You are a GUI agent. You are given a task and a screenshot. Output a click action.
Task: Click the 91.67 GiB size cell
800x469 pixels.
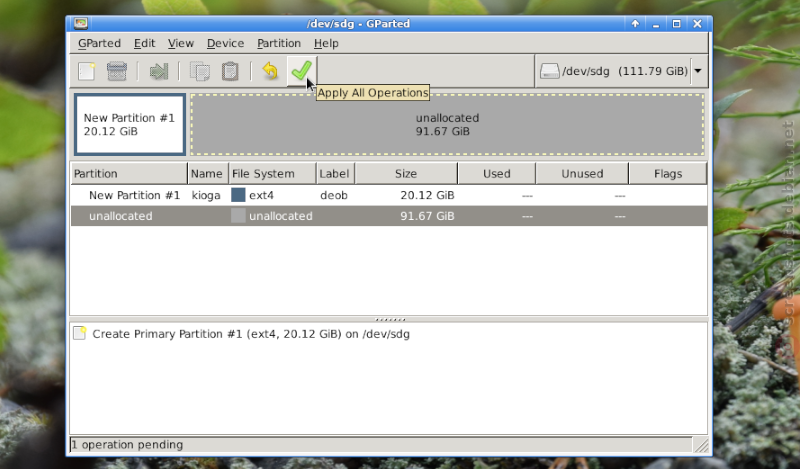427,216
